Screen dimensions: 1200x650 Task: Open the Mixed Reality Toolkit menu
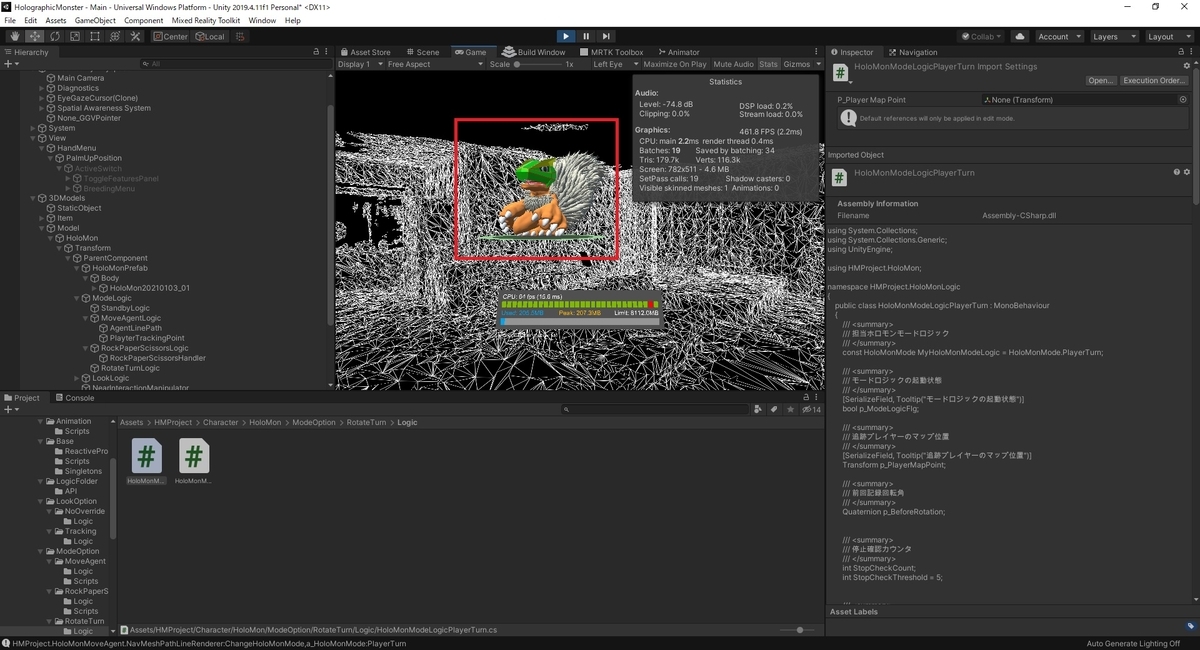(206, 20)
